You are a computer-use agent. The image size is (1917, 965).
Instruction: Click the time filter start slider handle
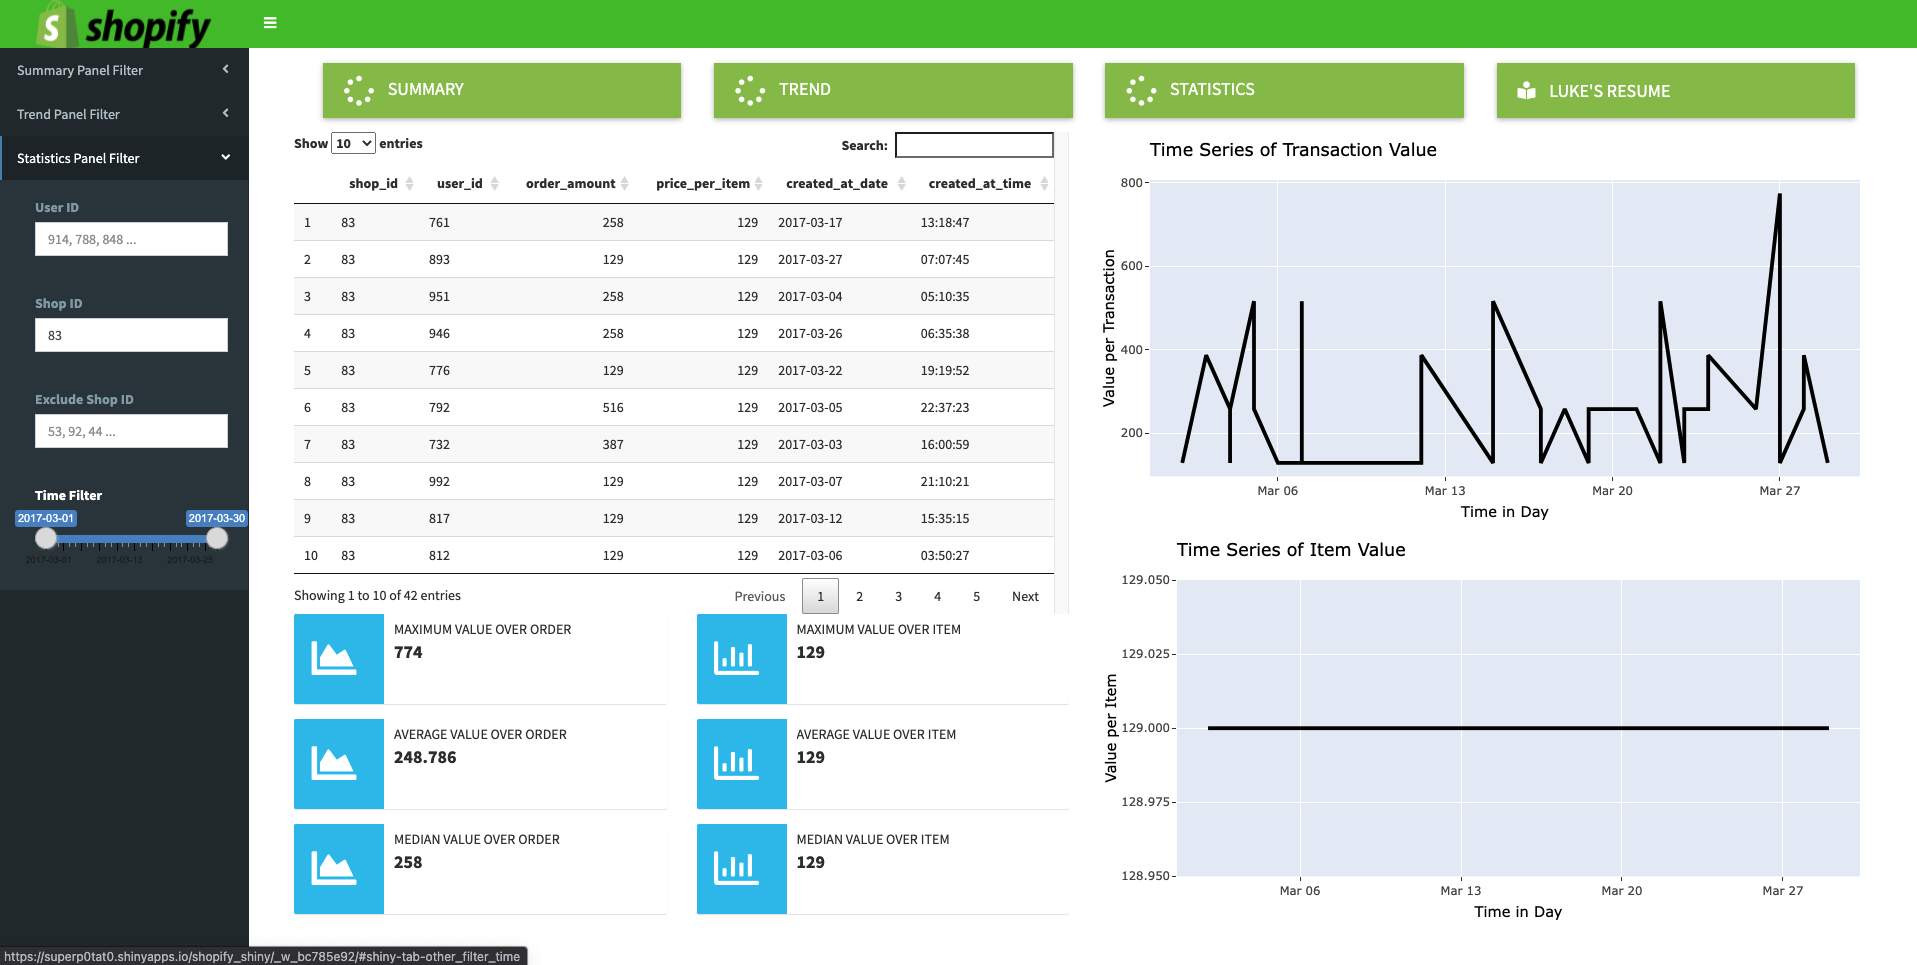click(x=46, y=539)
